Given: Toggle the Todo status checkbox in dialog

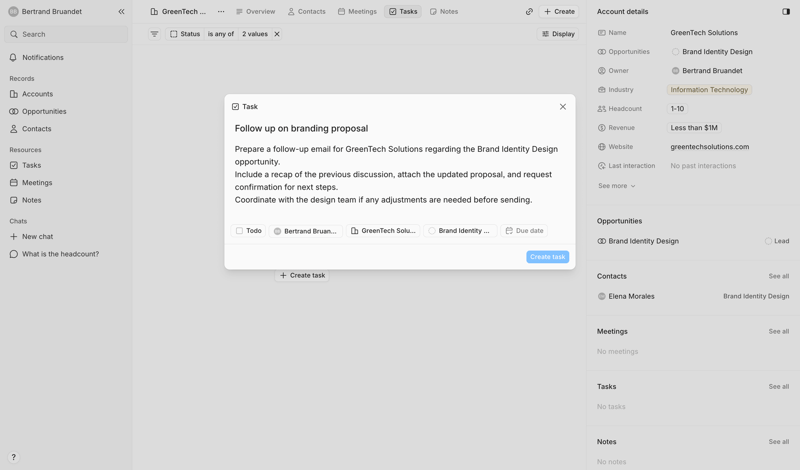Looking at the screenshot, I should coord(240,231).
